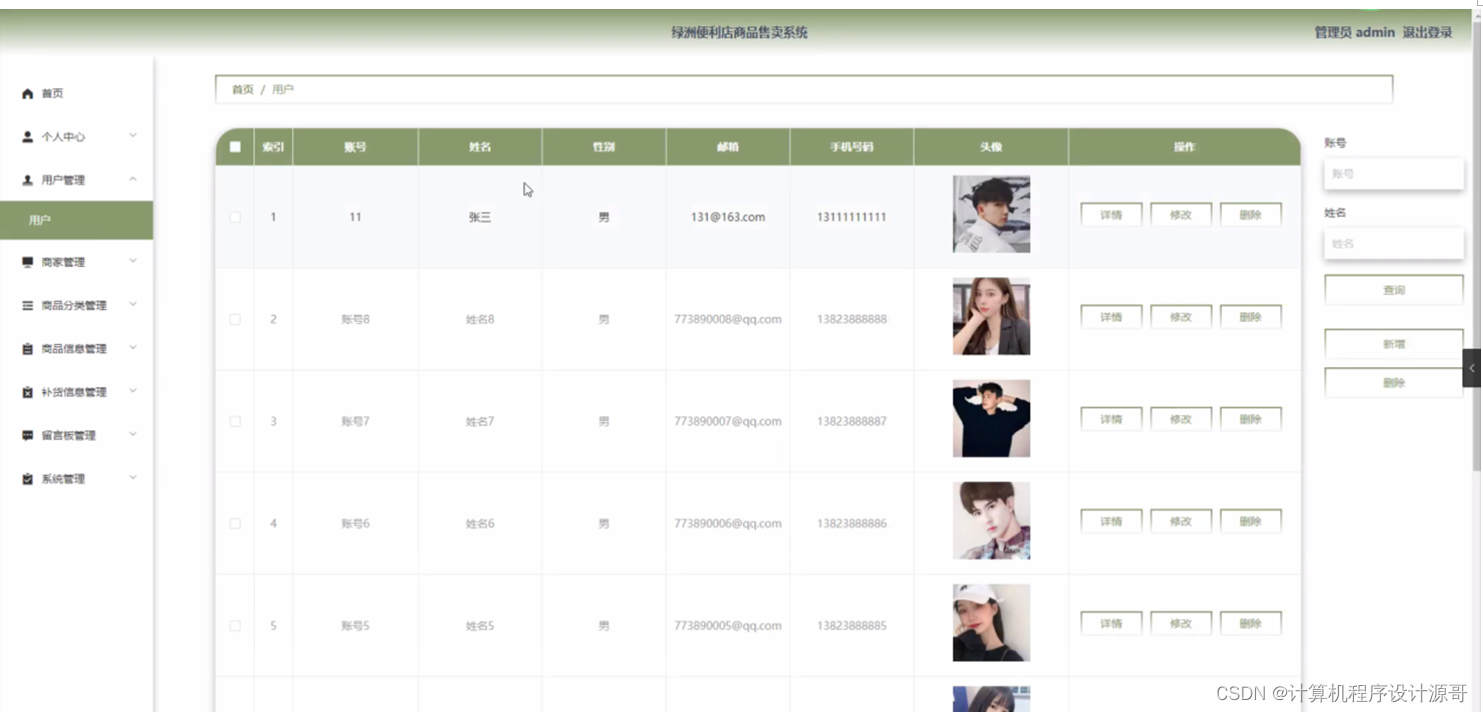
Task: Click 修改 button for 张三
Action: coord(1181,215)
